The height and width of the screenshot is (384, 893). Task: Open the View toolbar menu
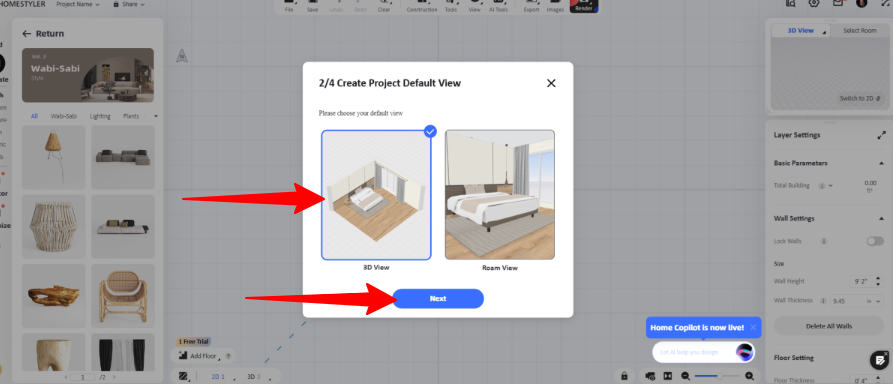pos(474,6)
